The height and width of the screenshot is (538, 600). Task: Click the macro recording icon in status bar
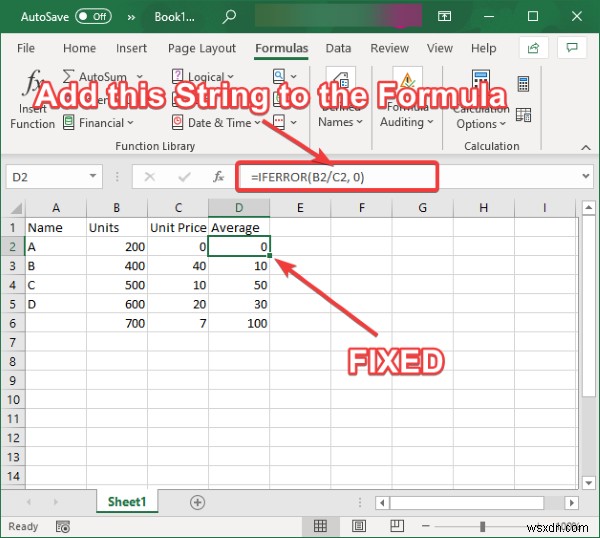point(63,527)
